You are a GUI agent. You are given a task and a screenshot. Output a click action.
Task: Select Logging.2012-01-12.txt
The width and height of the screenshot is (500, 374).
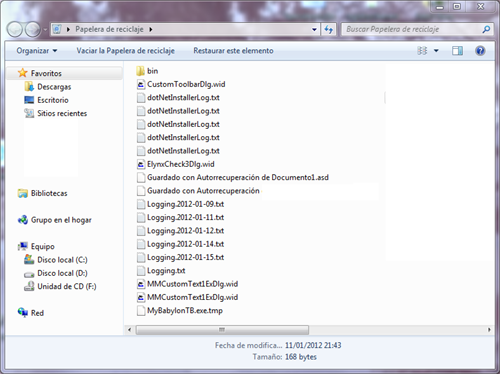point(185,231)
